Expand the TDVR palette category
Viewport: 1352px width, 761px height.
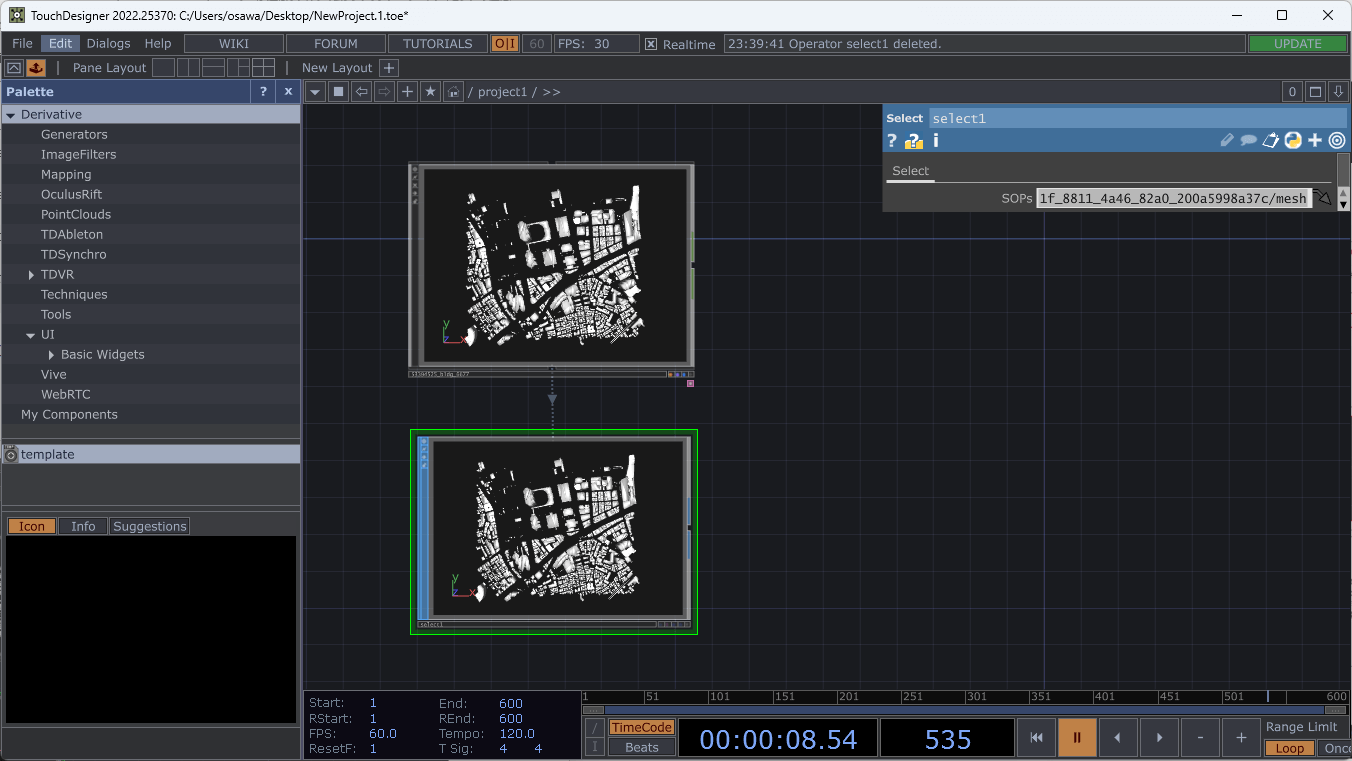30,274
